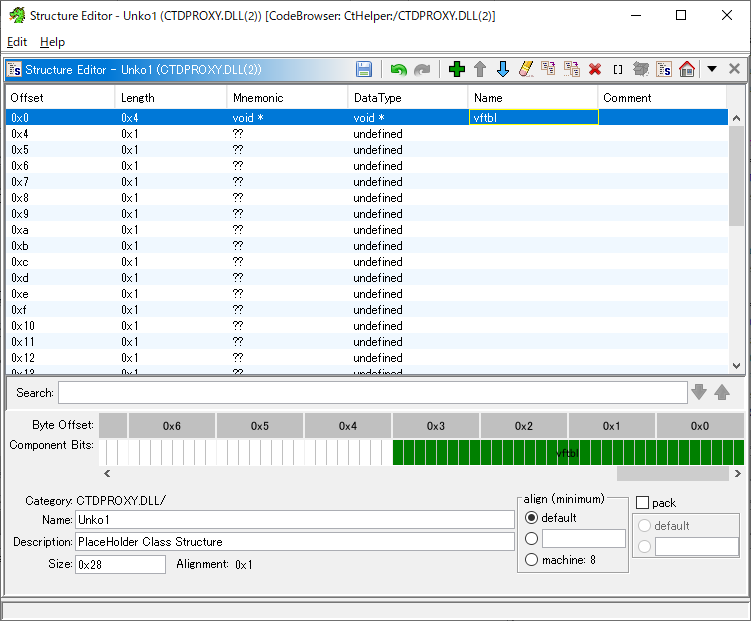The width and height of the screenshot is (751, 621).
Task: Save structure changes with the disk icon
Action: 364,69
